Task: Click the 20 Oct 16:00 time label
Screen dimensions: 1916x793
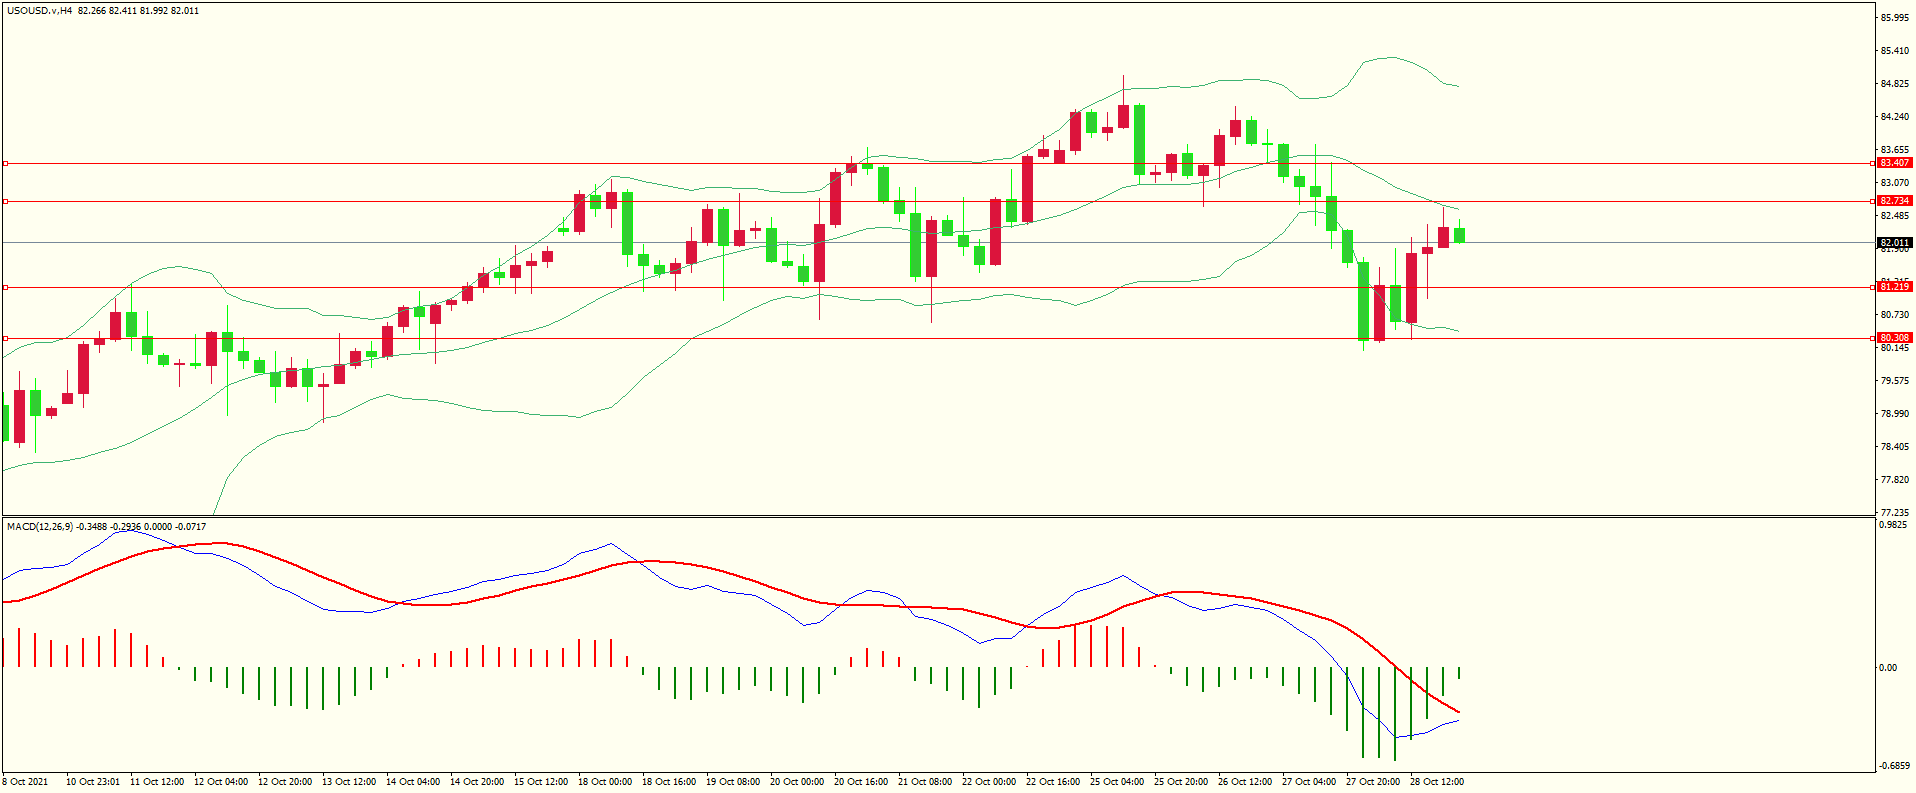Action: pos(861,782)
